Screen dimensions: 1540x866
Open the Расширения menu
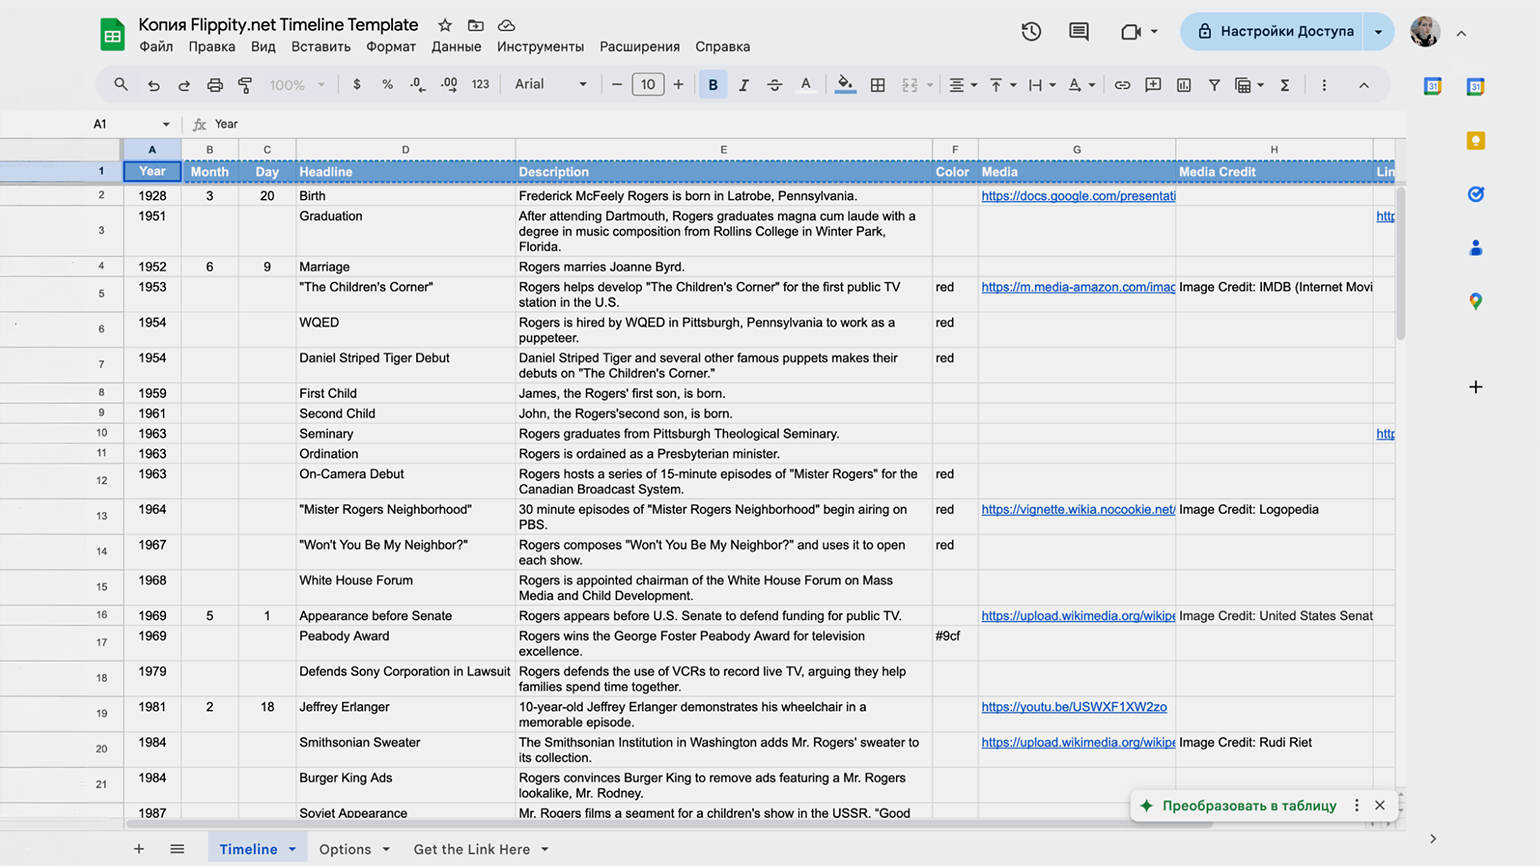pyautogui.click(x=640, y=47)
